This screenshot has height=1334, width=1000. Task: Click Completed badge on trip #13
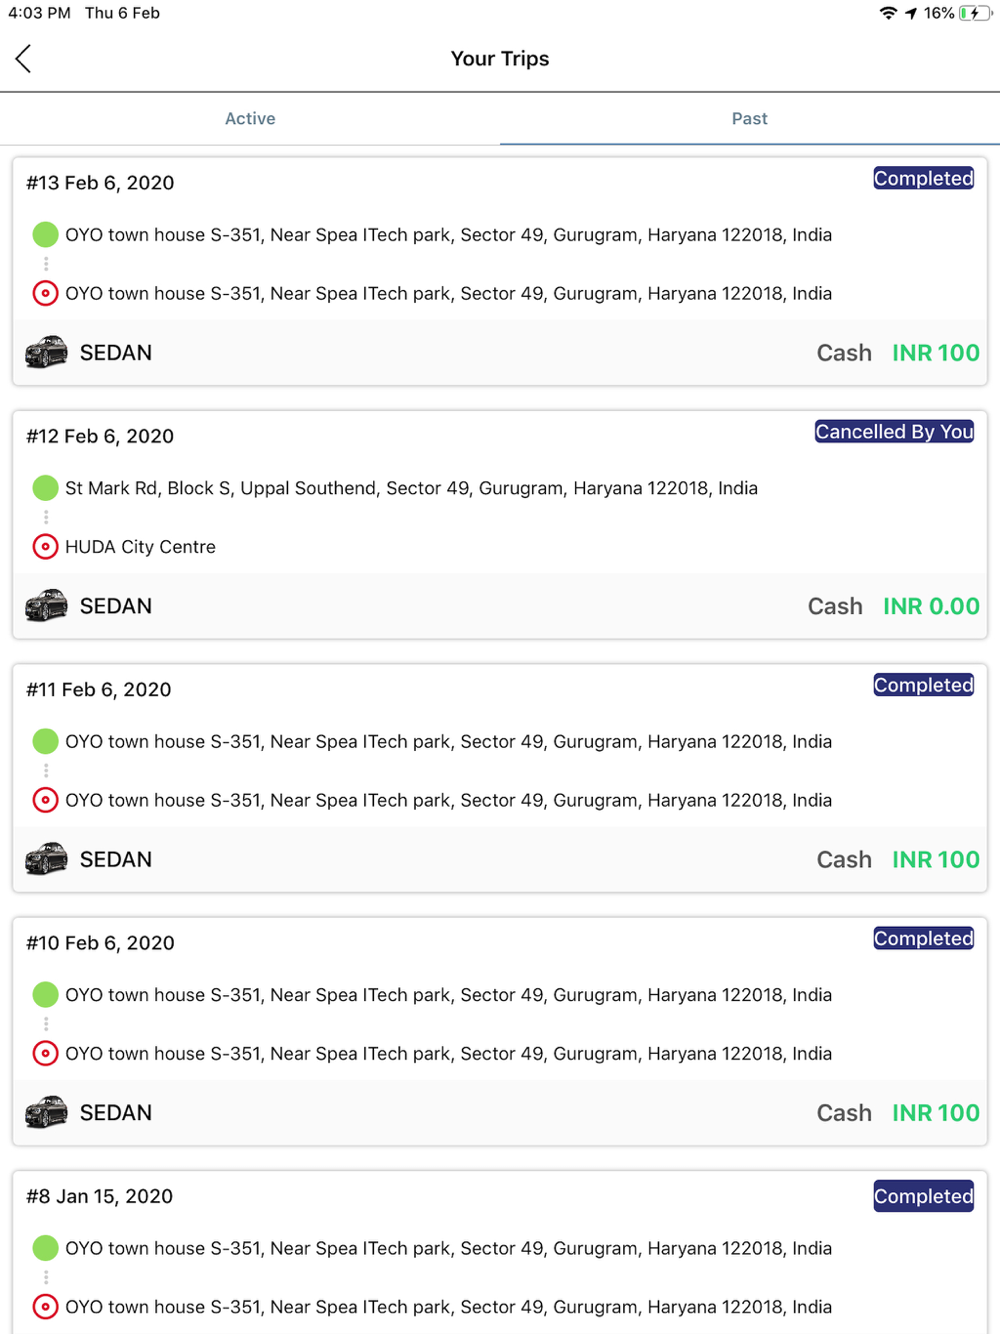923,179
